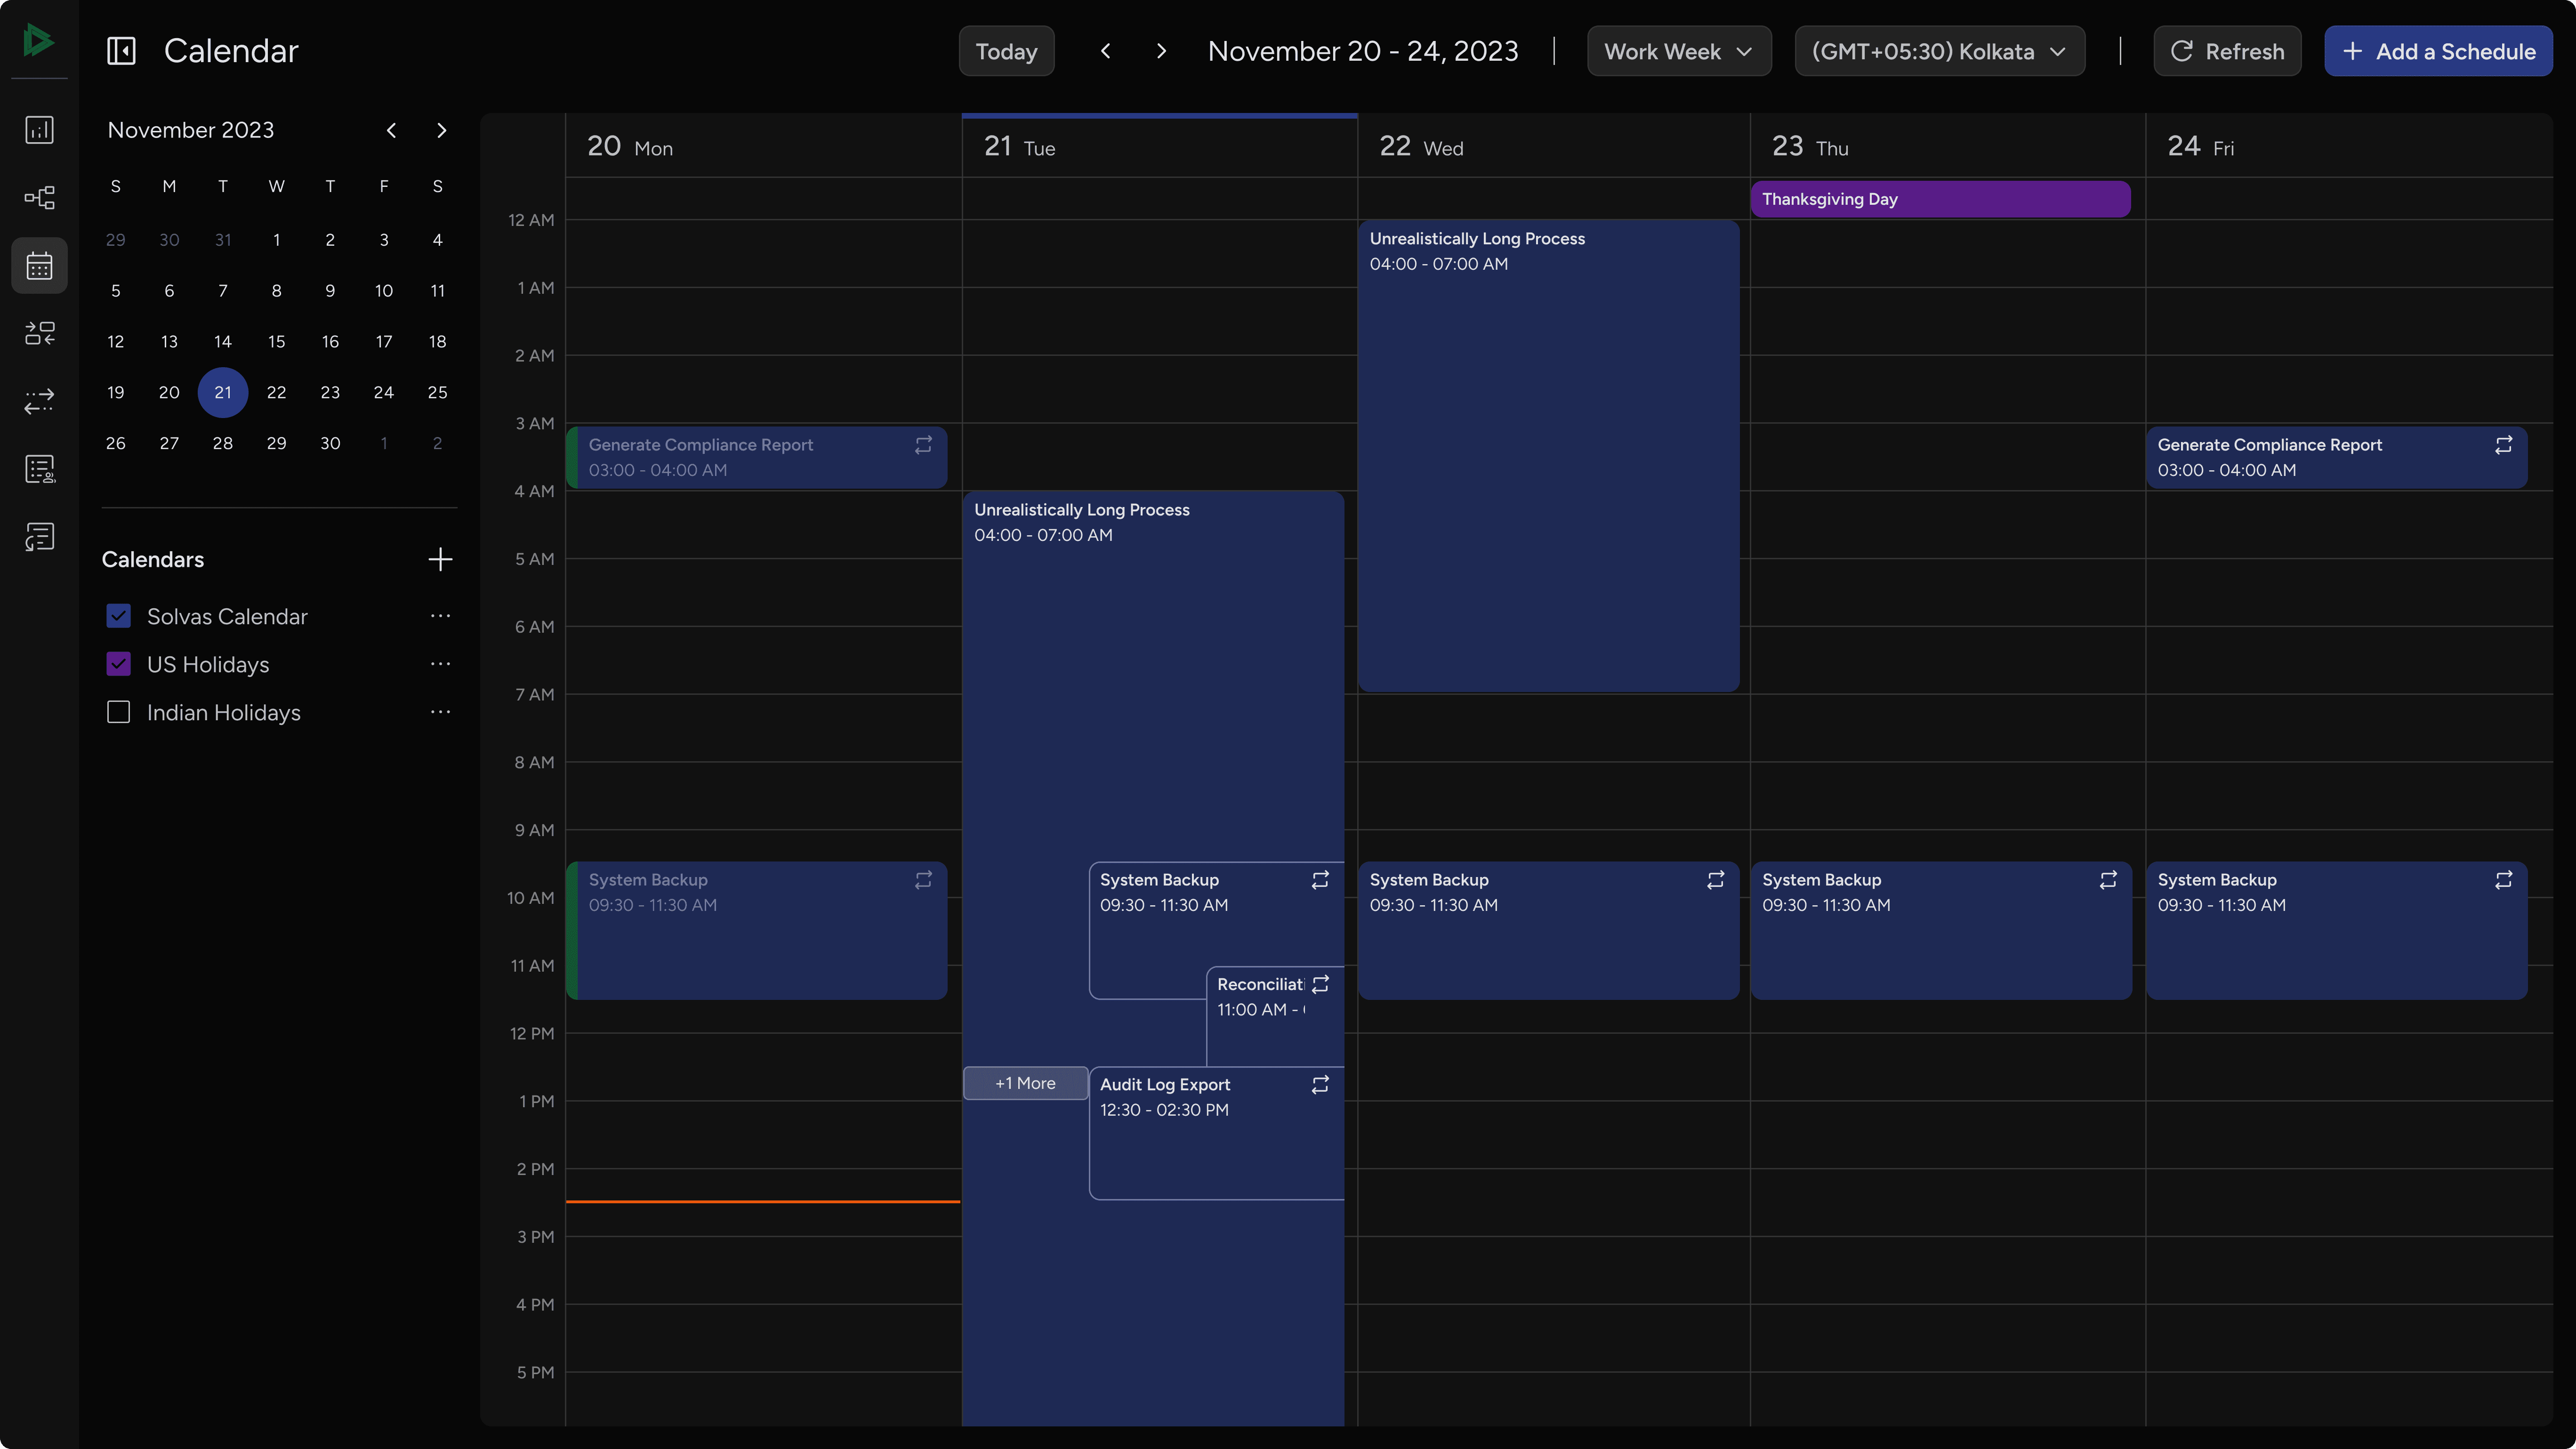Click the Add a Schedule button

2438,50
